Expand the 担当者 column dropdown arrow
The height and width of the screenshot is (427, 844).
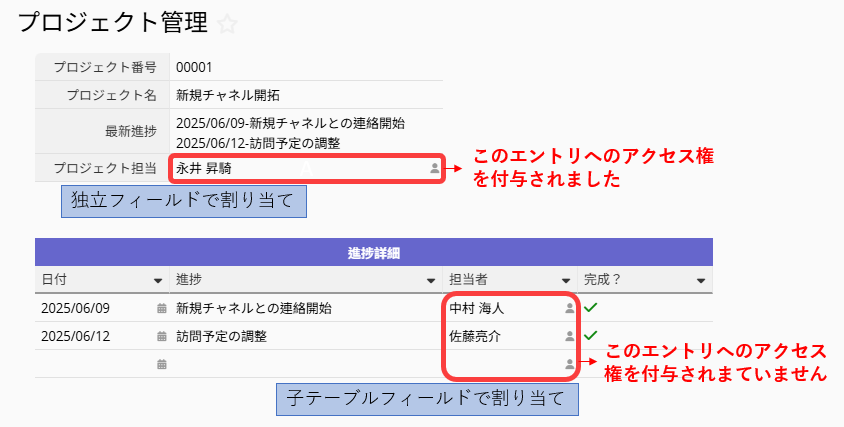(x=566, y=280)
